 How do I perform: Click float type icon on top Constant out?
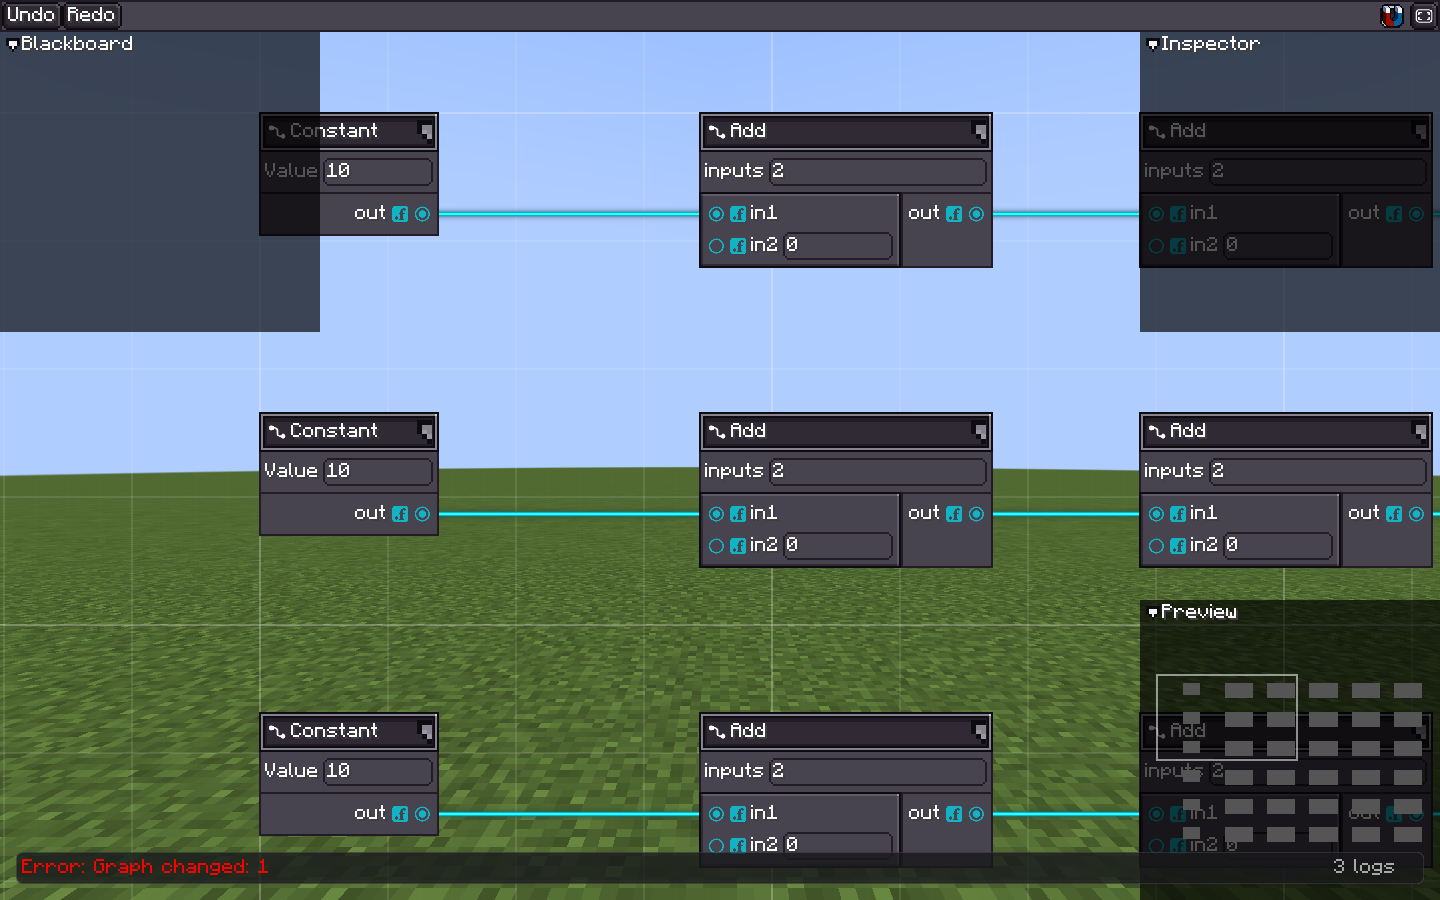[x=400, y=214]
